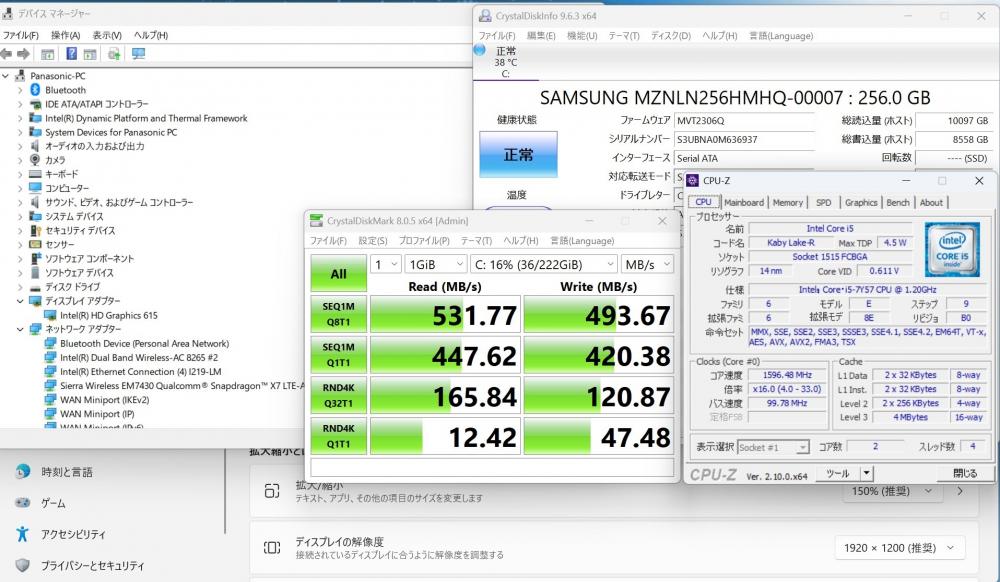
Task: Click the chevron next to the scale setting
Action: click(x=959, y=491)
